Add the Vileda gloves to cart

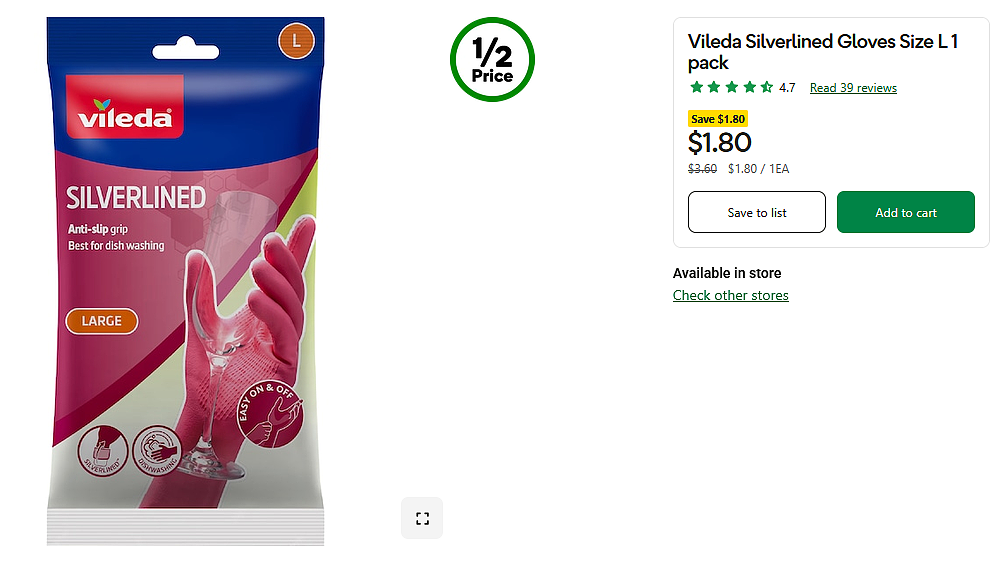tap(905, 212)
